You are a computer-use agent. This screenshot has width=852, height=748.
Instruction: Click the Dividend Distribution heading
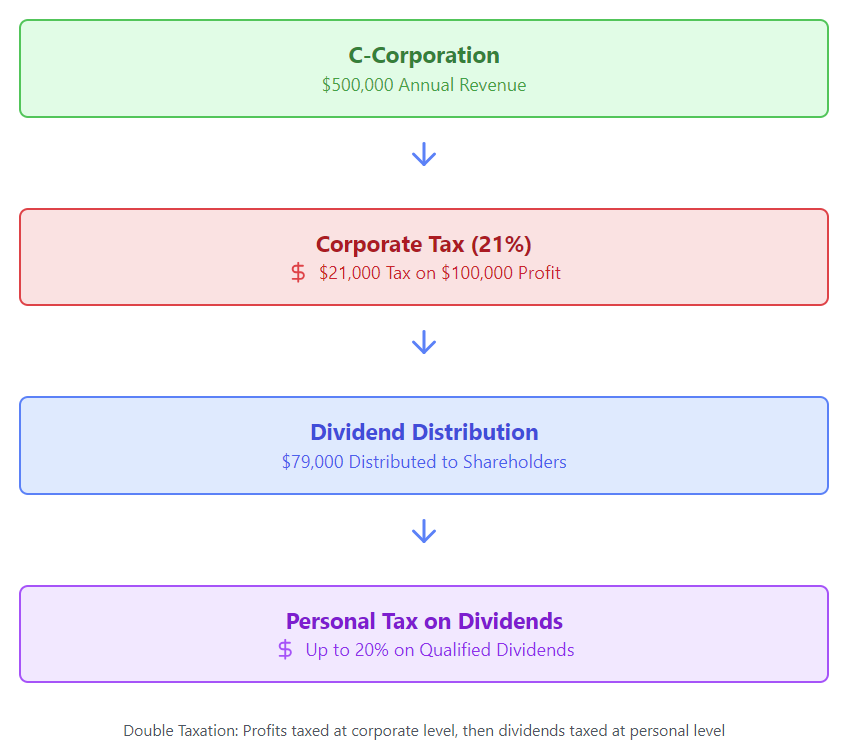pyautogui.click(x=424, y=432)
